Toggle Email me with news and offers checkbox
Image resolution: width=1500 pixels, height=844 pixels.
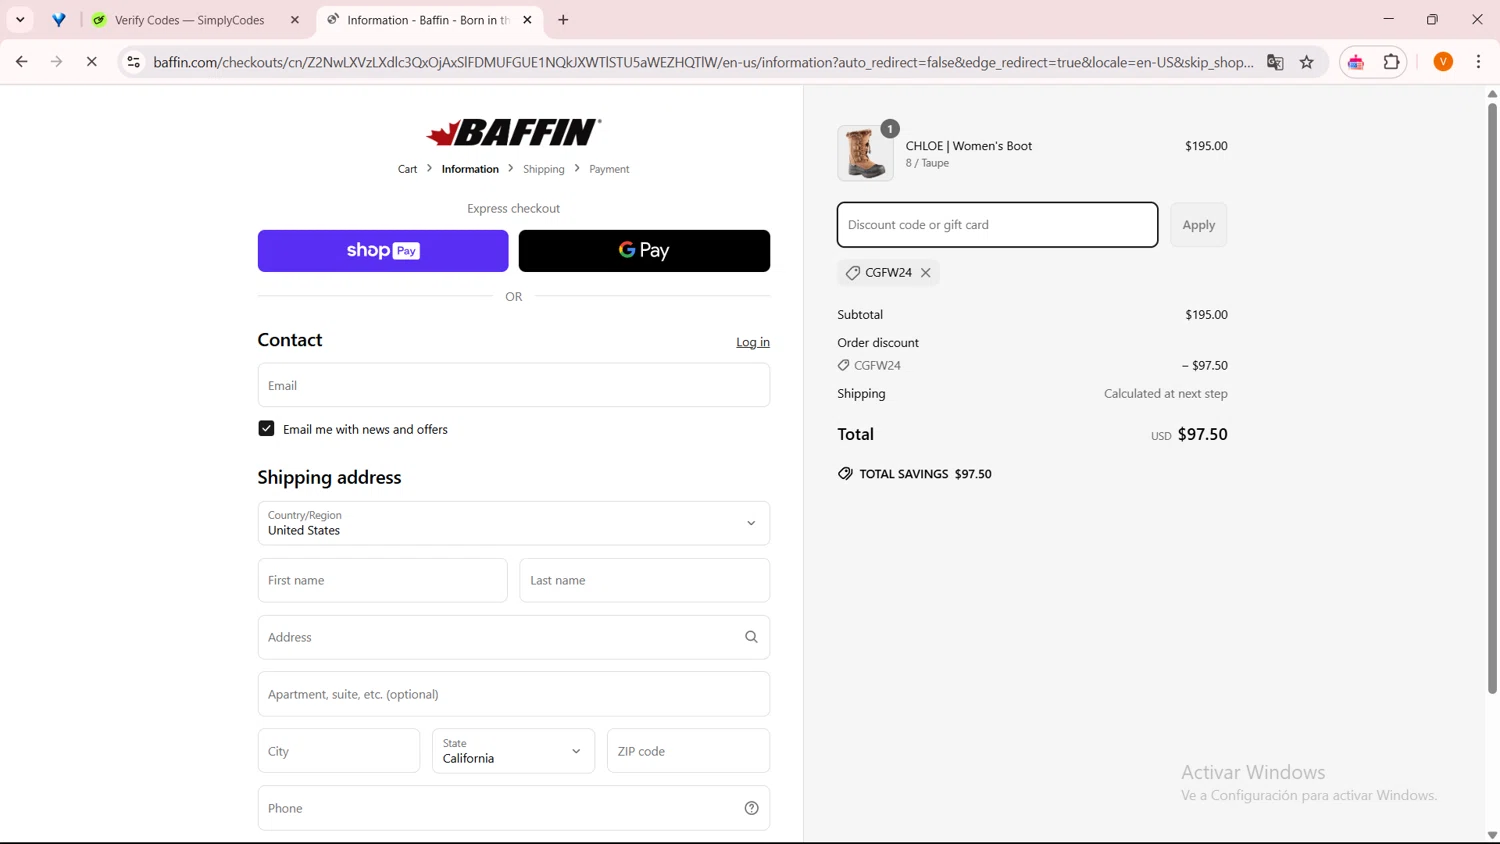point(266,429)
